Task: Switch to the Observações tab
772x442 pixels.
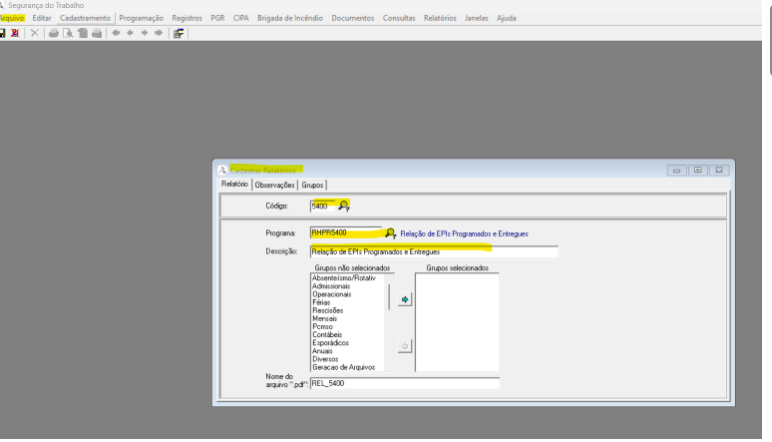Action: tap(274, 185)
